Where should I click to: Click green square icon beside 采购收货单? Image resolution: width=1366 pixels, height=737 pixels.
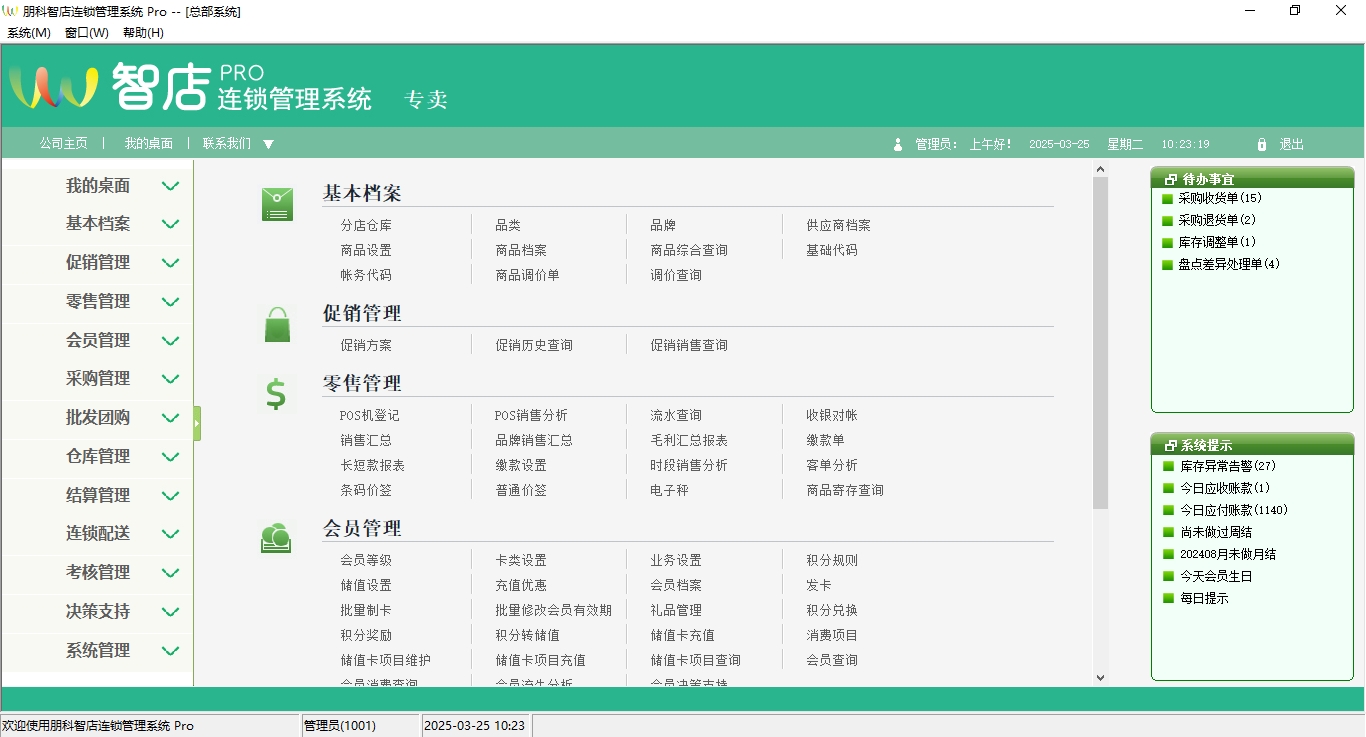click(1167, 198)
